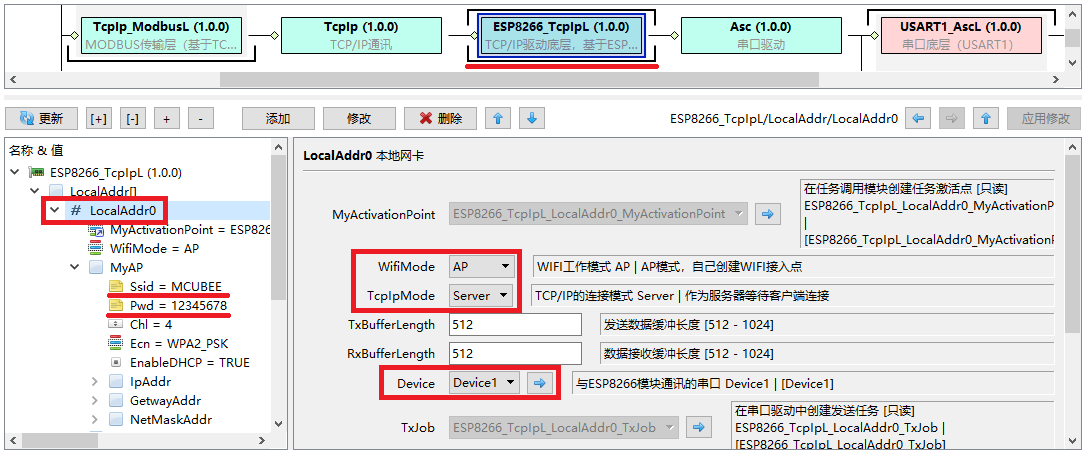Click the 修改 modify button
Viewport: 1086px width, 456px height.
(358, 118)
